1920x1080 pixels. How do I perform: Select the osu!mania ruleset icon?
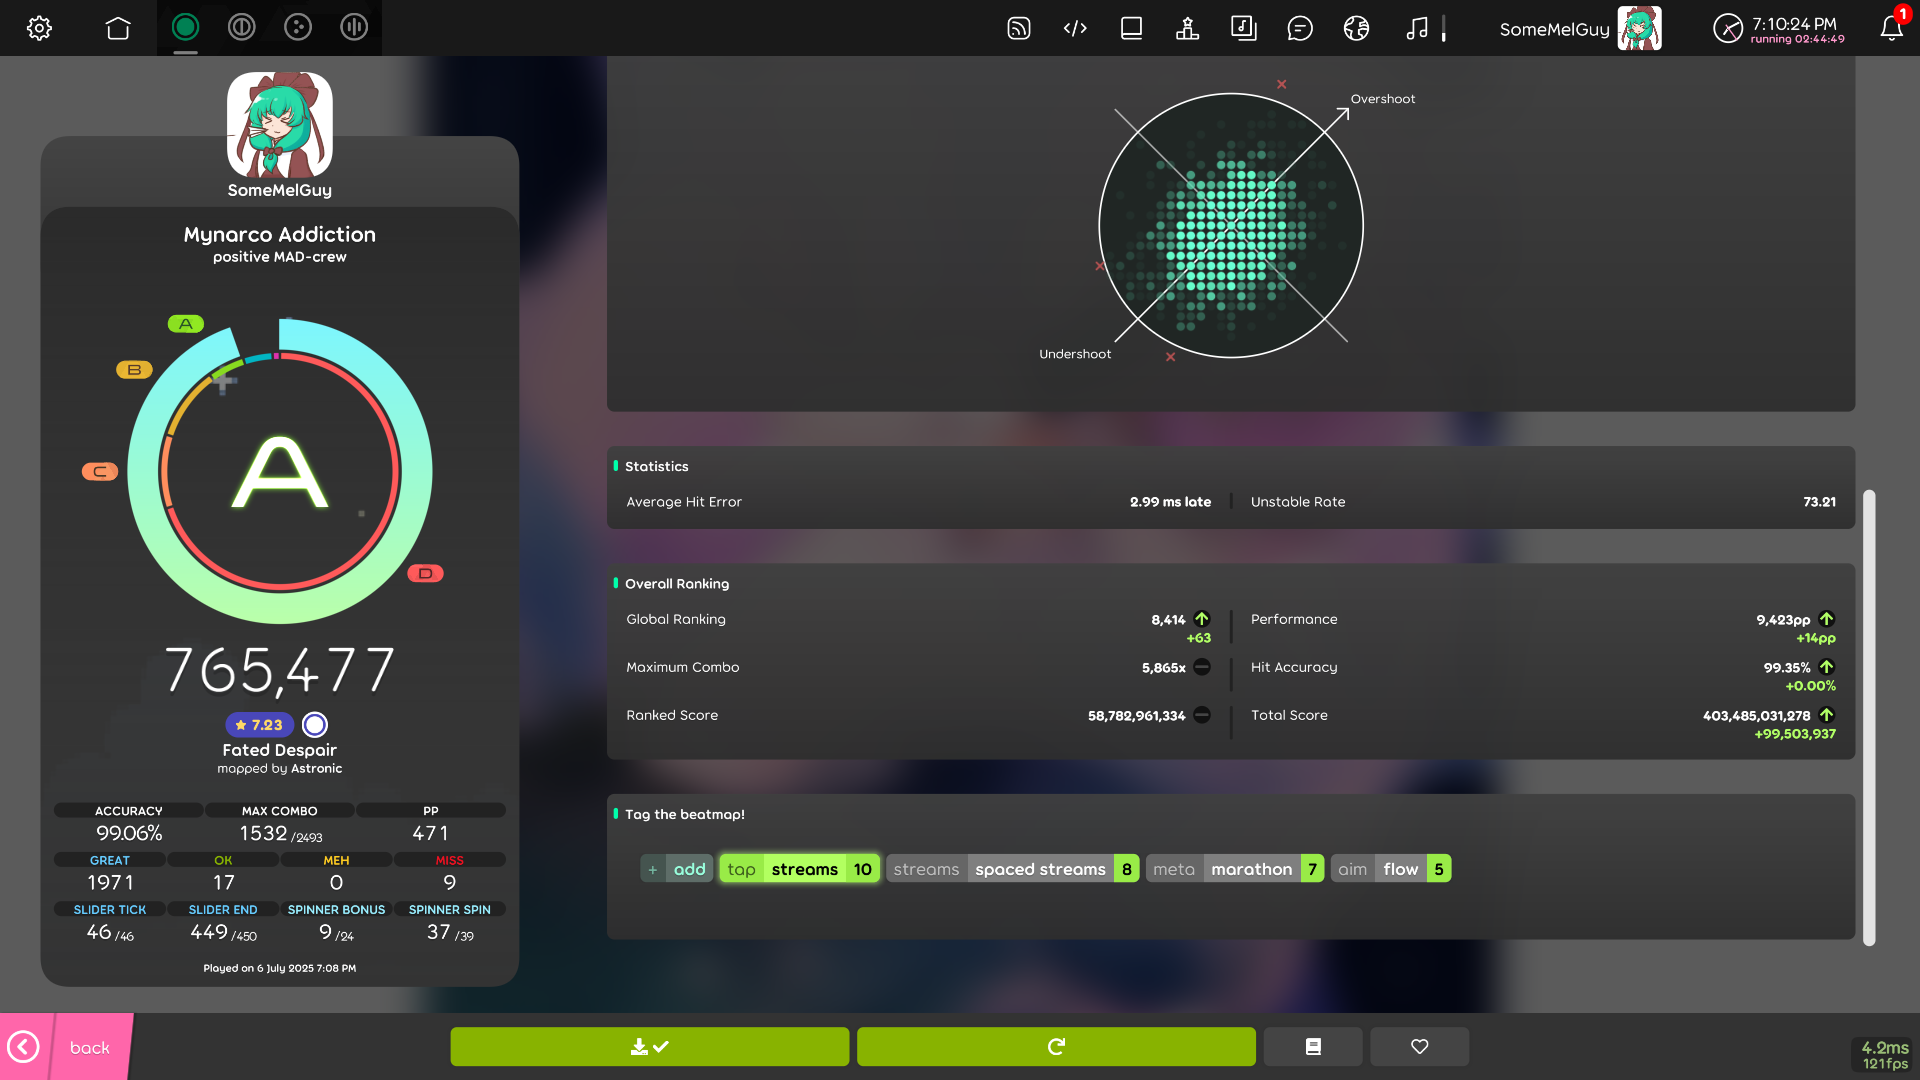(354, 28)
